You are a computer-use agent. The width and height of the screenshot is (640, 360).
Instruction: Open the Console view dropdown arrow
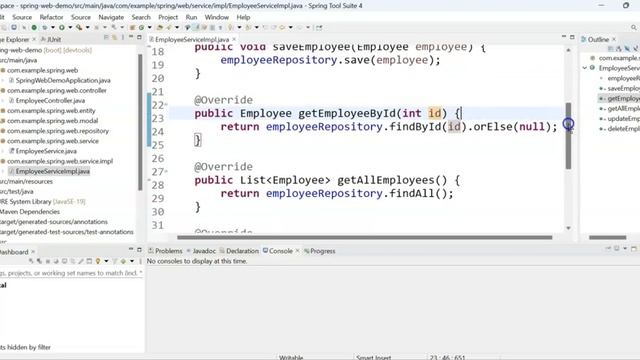(625, 248)
